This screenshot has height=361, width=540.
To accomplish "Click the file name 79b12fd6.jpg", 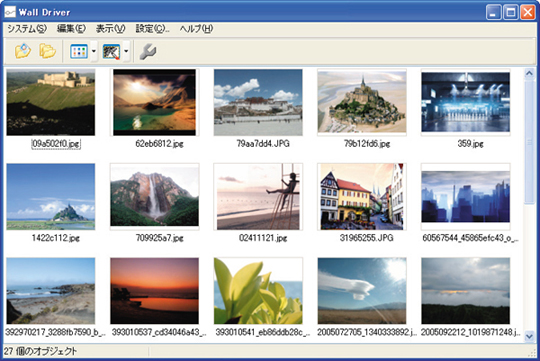I will [x=367, y=144].
